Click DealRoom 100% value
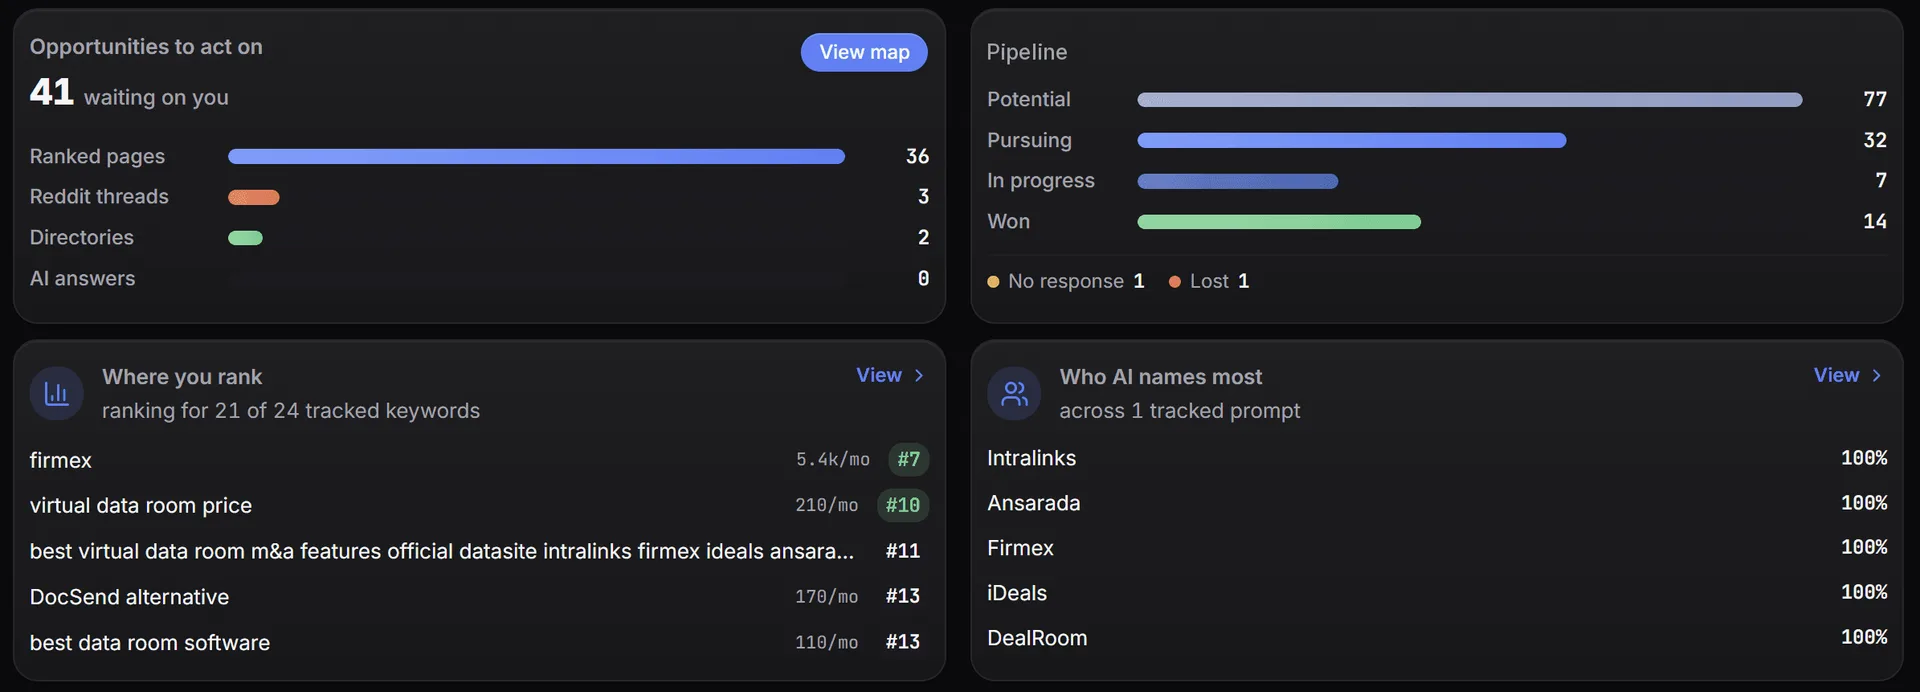This screenshot has height=692, width=1920. [x=1864, y=638]
